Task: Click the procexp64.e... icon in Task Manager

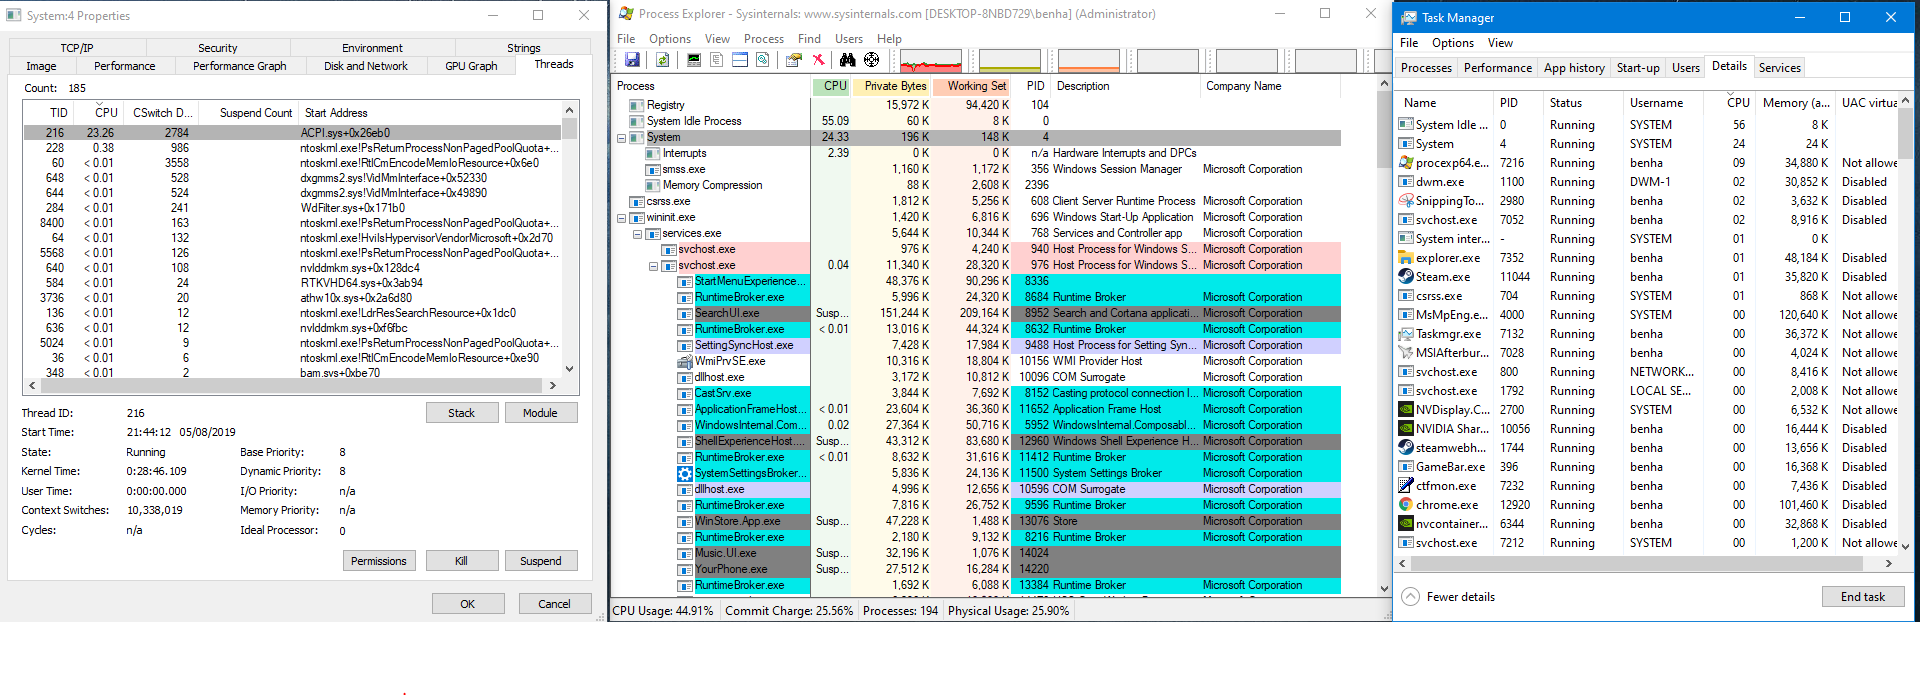Action: click(1406, 163)
